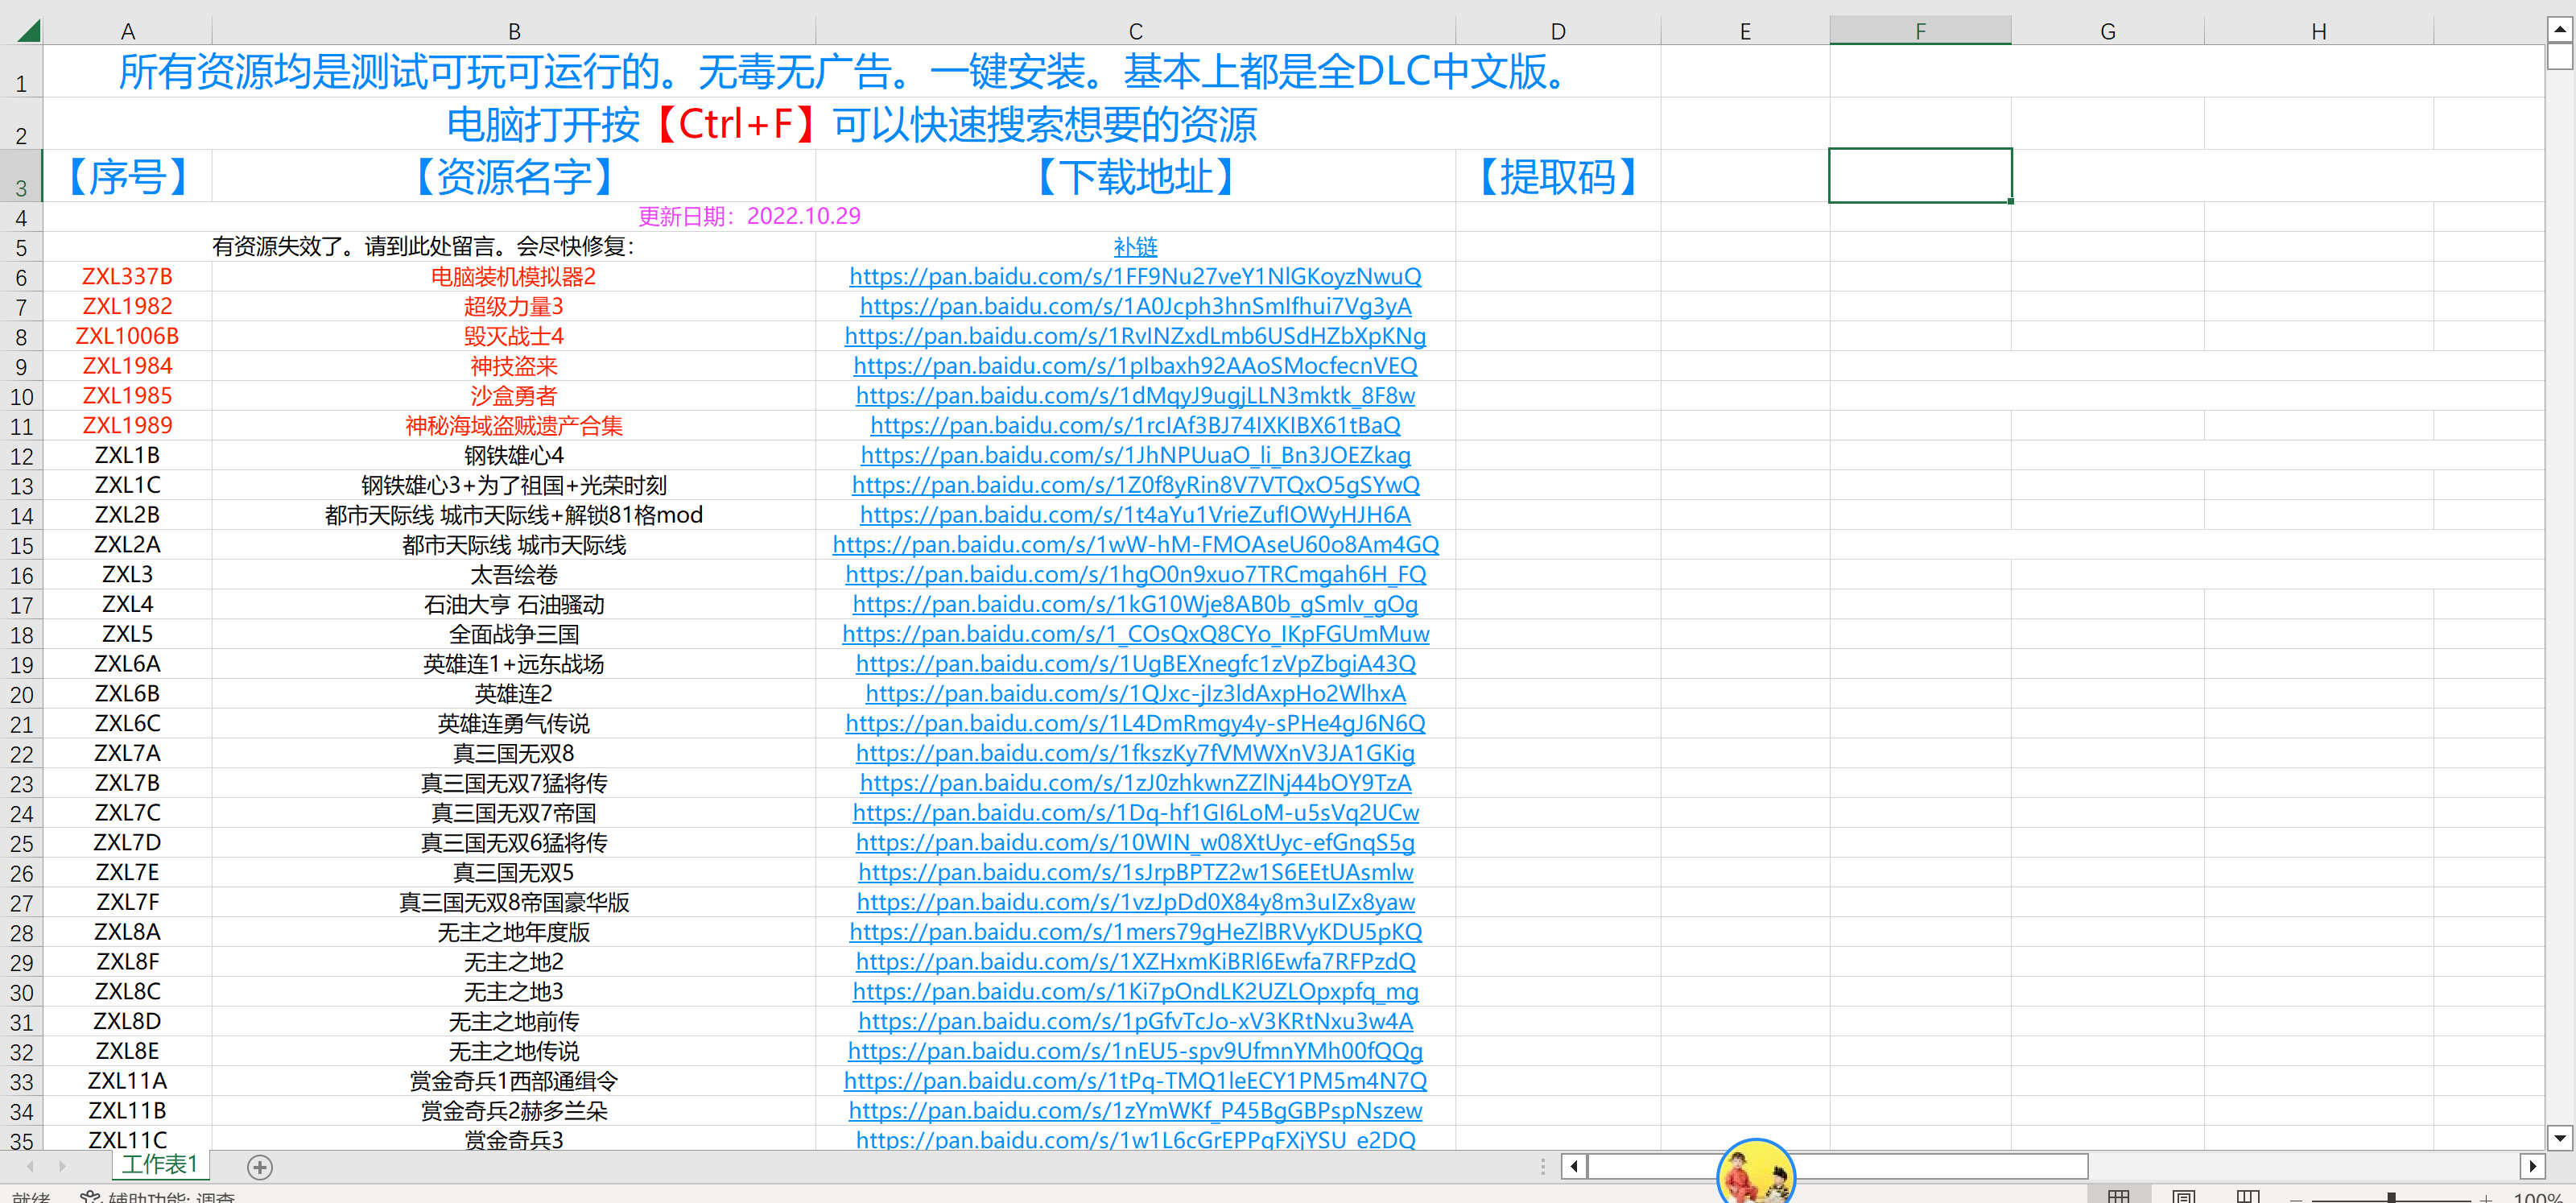The width and height of the screenshot is (2576, 1203).
Task: Select cell 神秘海域盗贼遗产合集
Action: click(514, 425)
